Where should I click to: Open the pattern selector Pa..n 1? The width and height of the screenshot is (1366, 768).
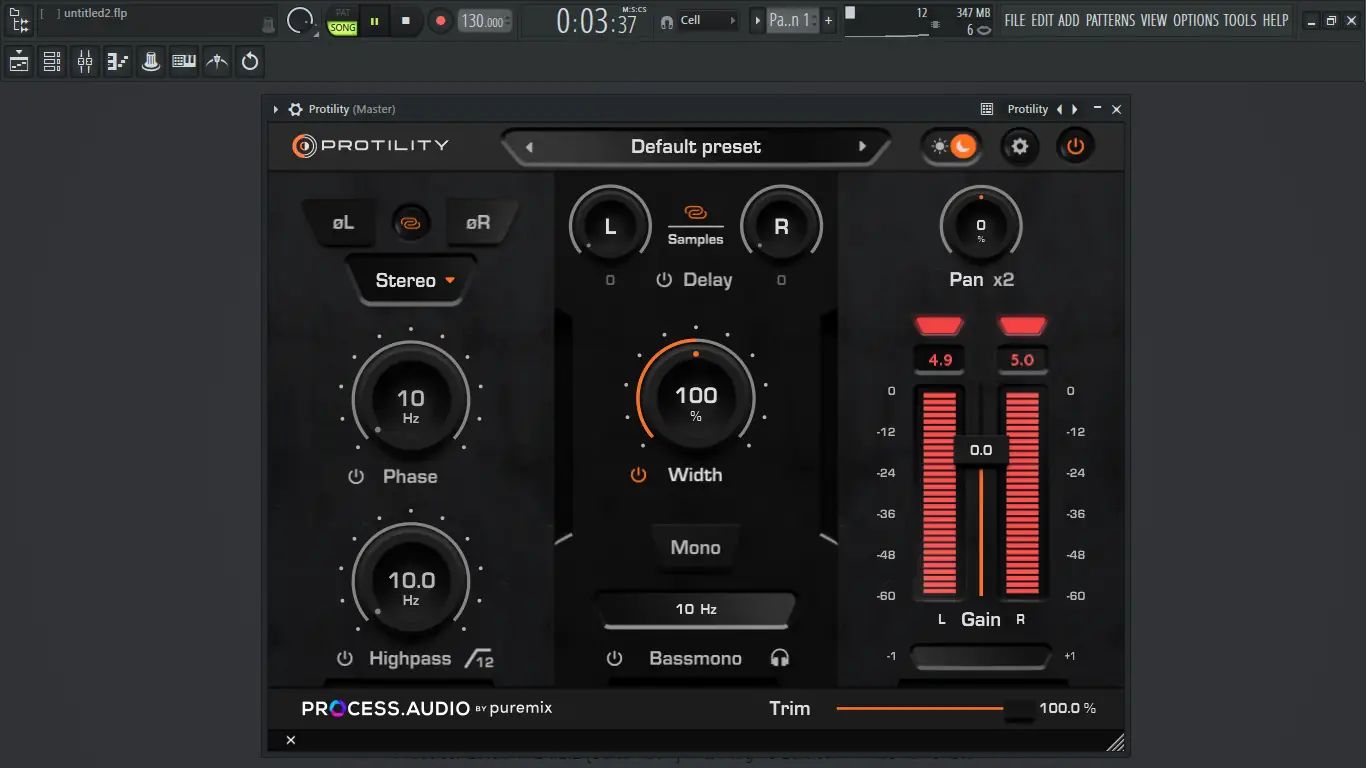click(x=792, y=20)
